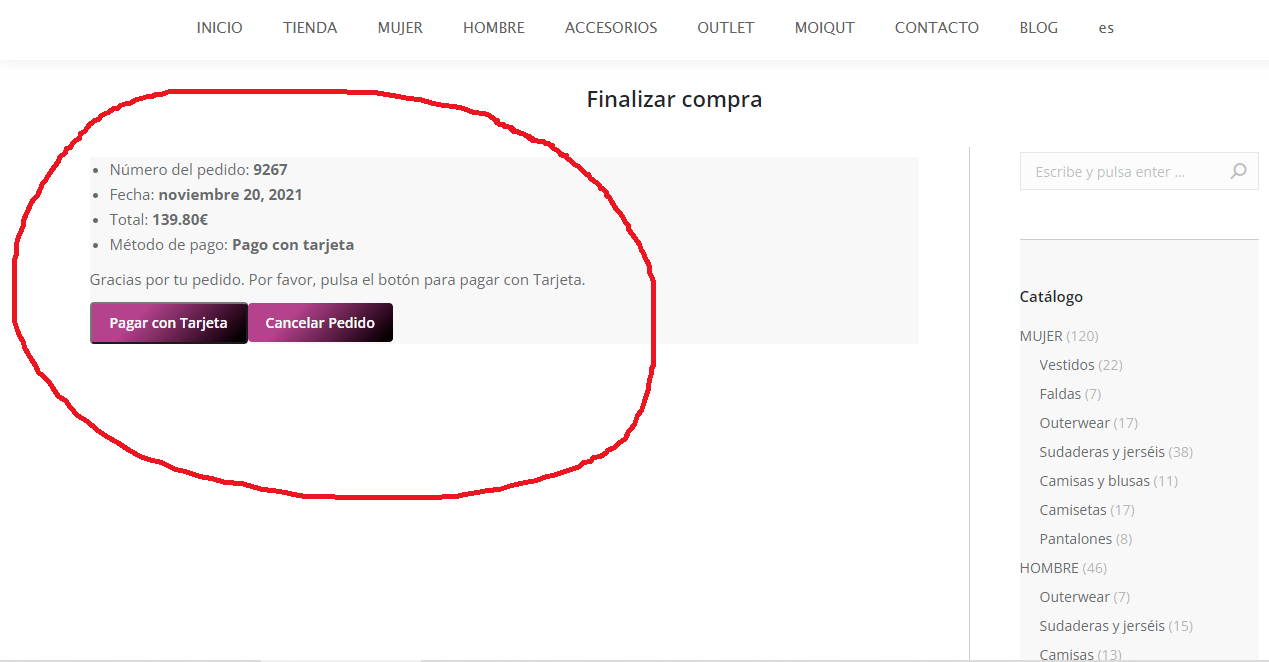Visit the OUTLET section
1269x662 pixels.
[x=726, y=28]
